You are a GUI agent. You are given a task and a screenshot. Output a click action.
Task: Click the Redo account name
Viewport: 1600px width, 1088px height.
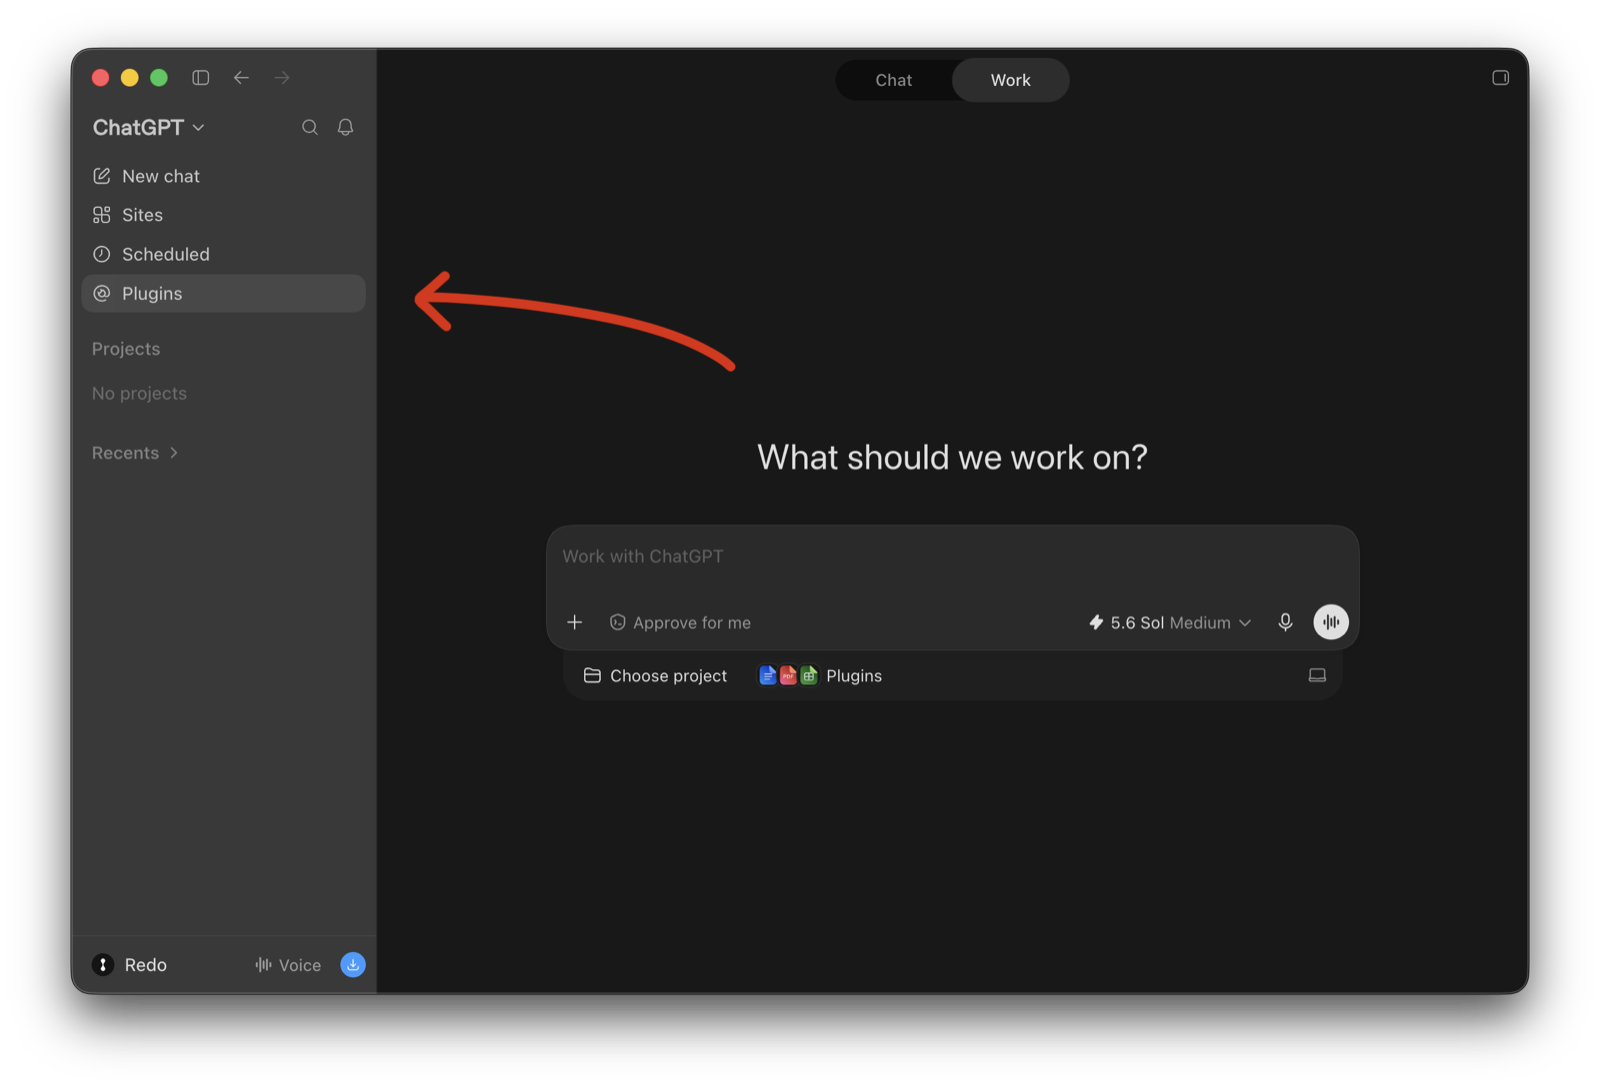click(x=146, y=964)
